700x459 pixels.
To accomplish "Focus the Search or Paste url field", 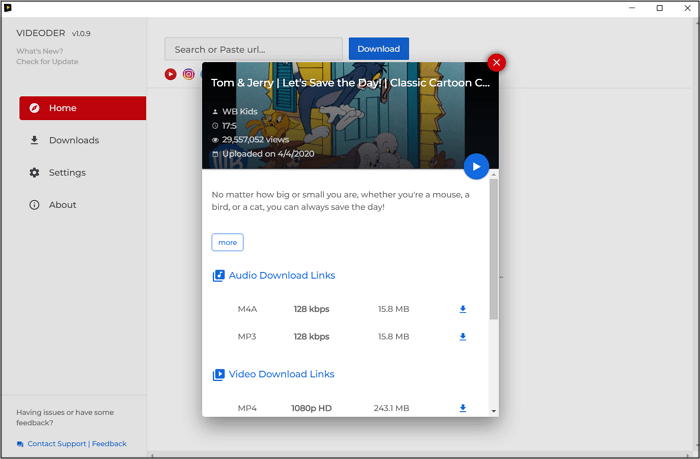I will pos(254,49).
